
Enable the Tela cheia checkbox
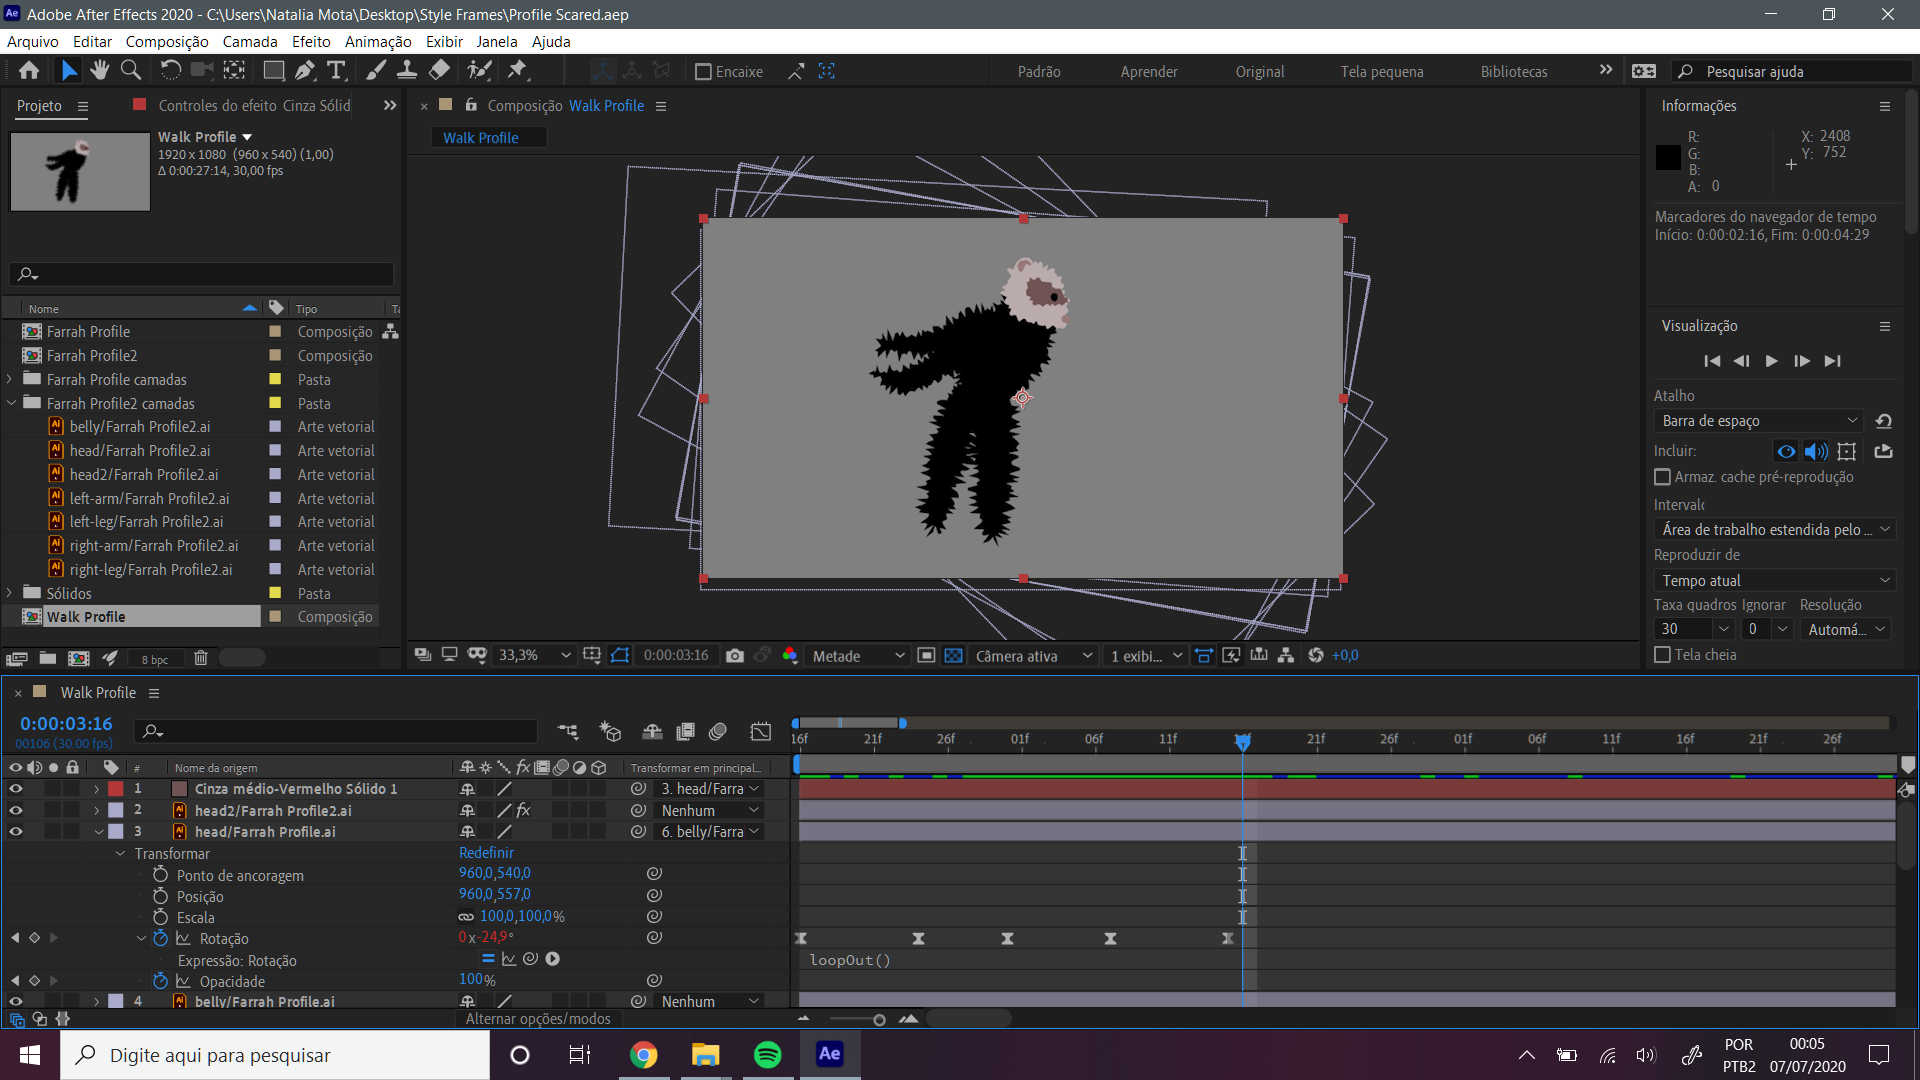click(x=1662, y=655)
